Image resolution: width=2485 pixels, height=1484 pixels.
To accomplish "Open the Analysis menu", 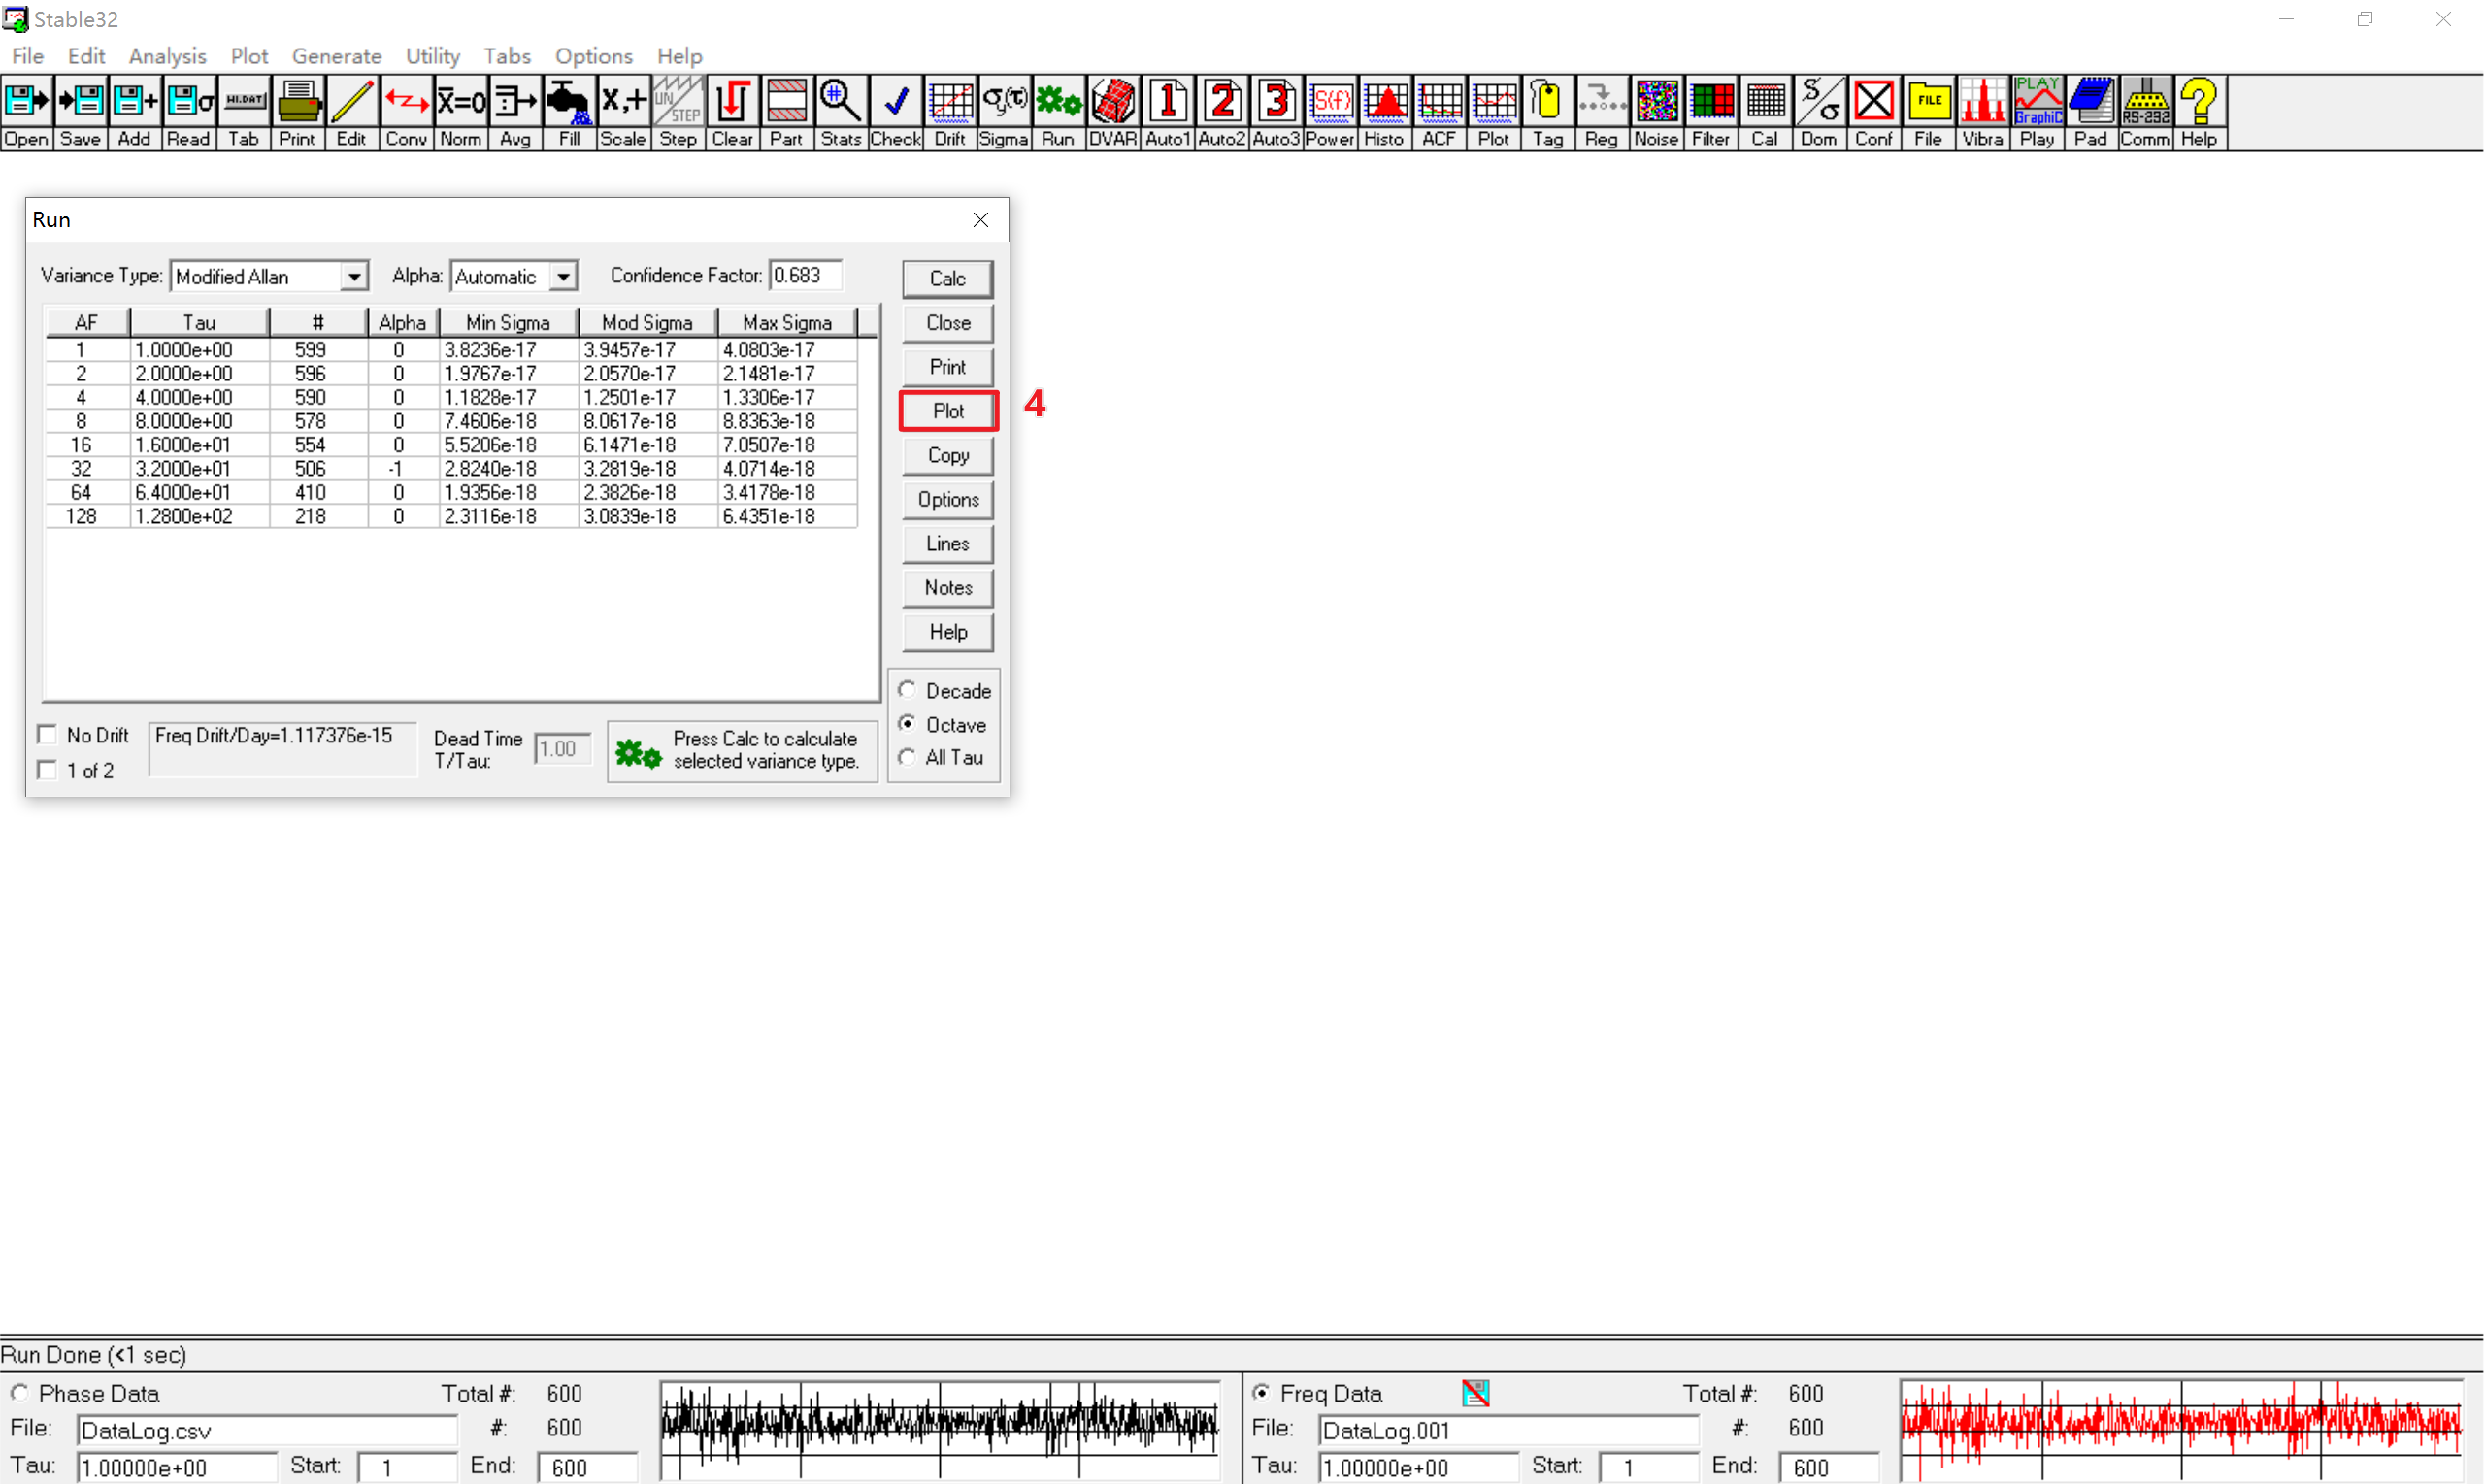I will click(x=167, y=56).
